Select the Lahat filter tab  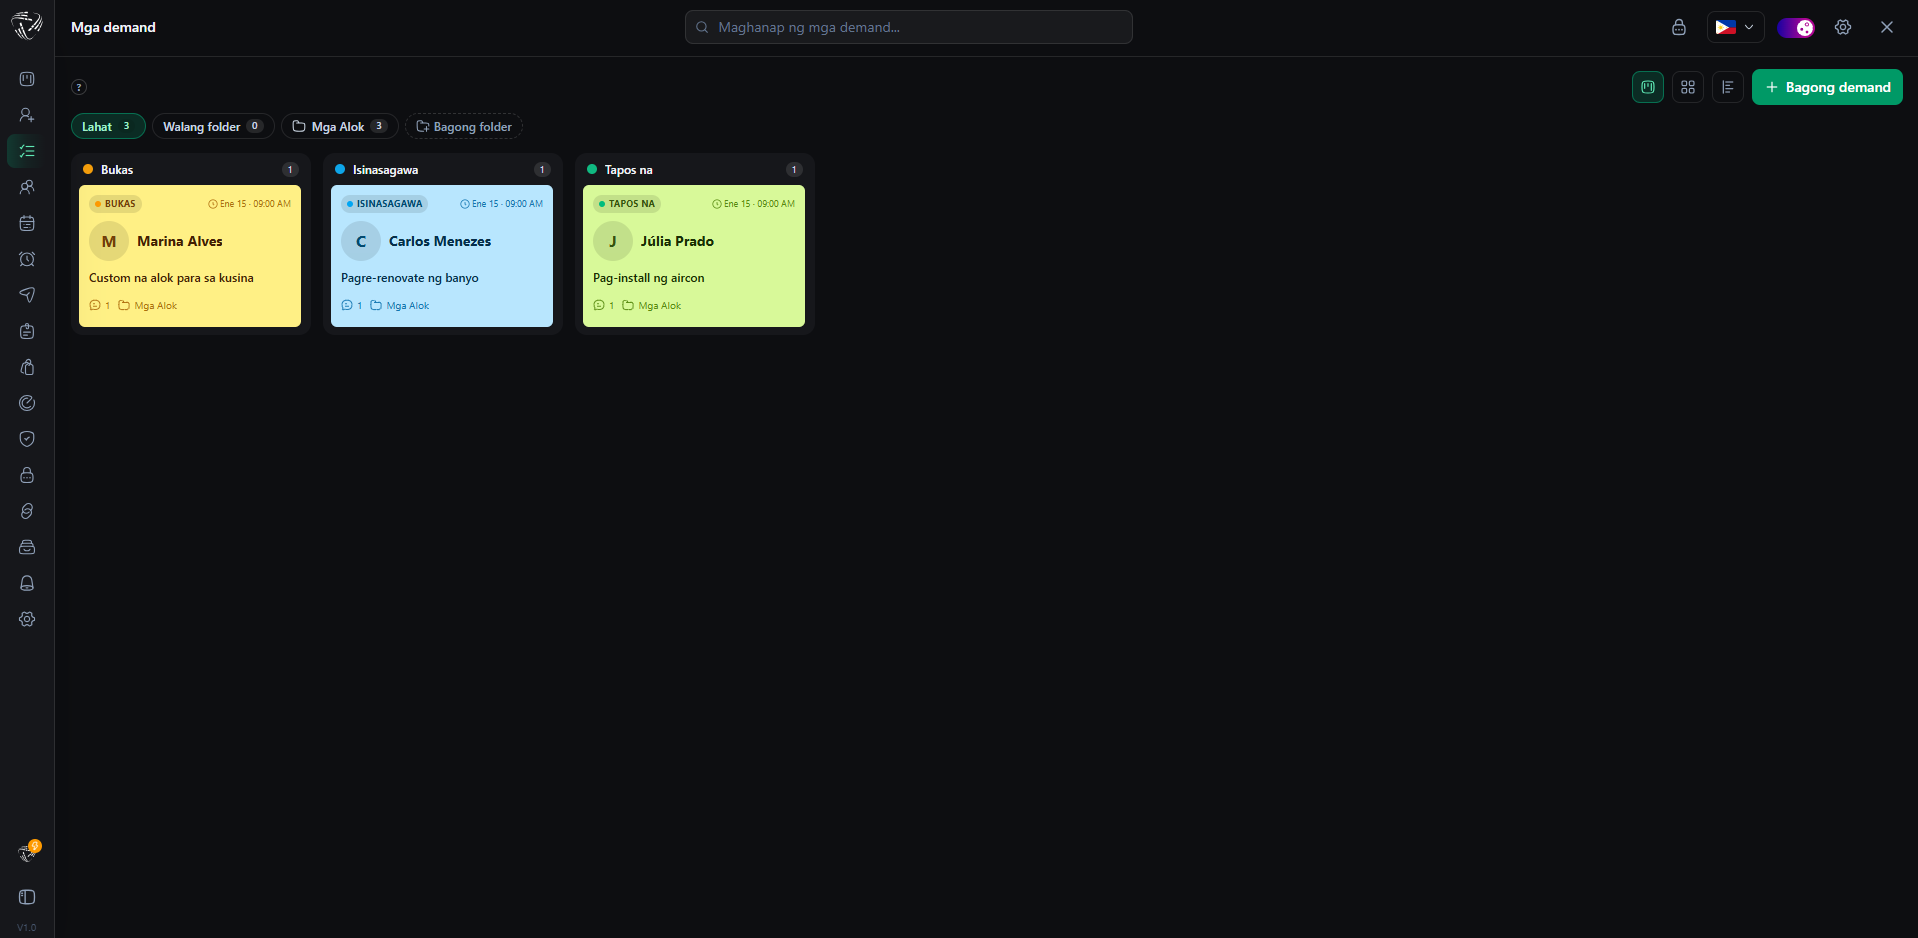tap(108, 126)
